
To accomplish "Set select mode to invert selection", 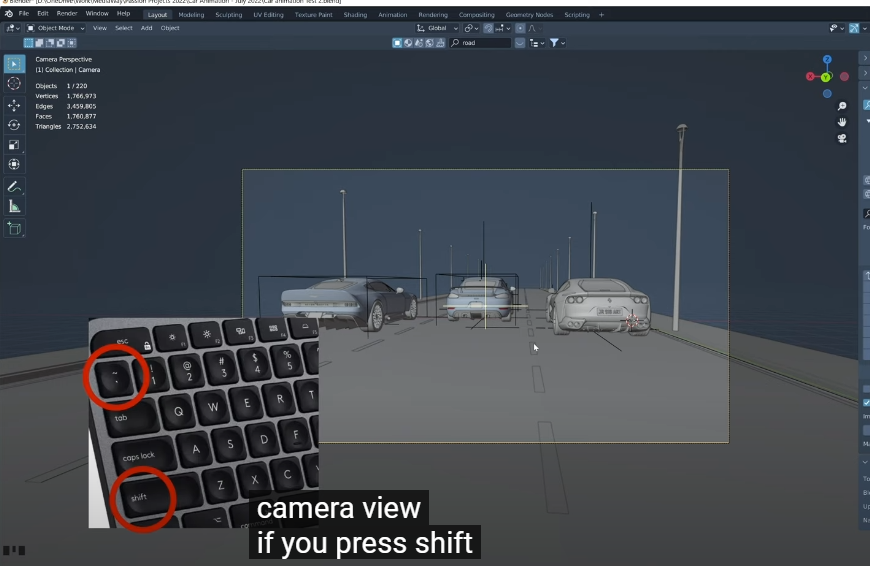I will coord(60,43).
